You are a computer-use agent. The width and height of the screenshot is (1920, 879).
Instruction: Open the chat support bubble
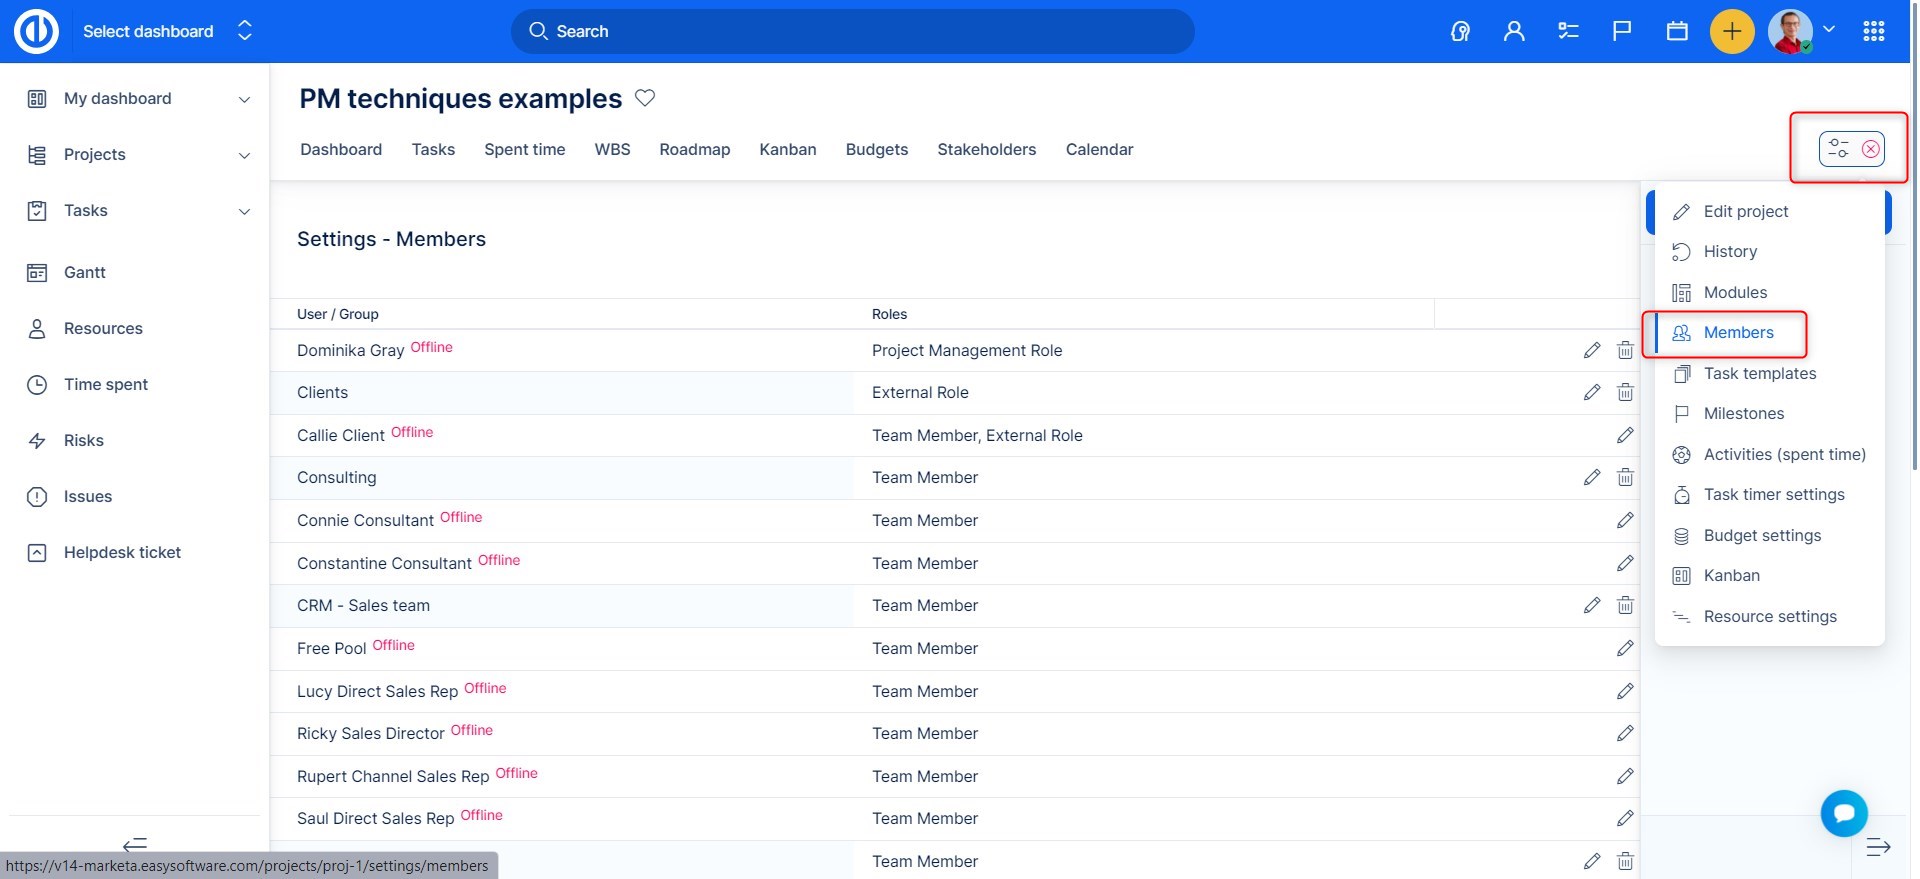1844,813
